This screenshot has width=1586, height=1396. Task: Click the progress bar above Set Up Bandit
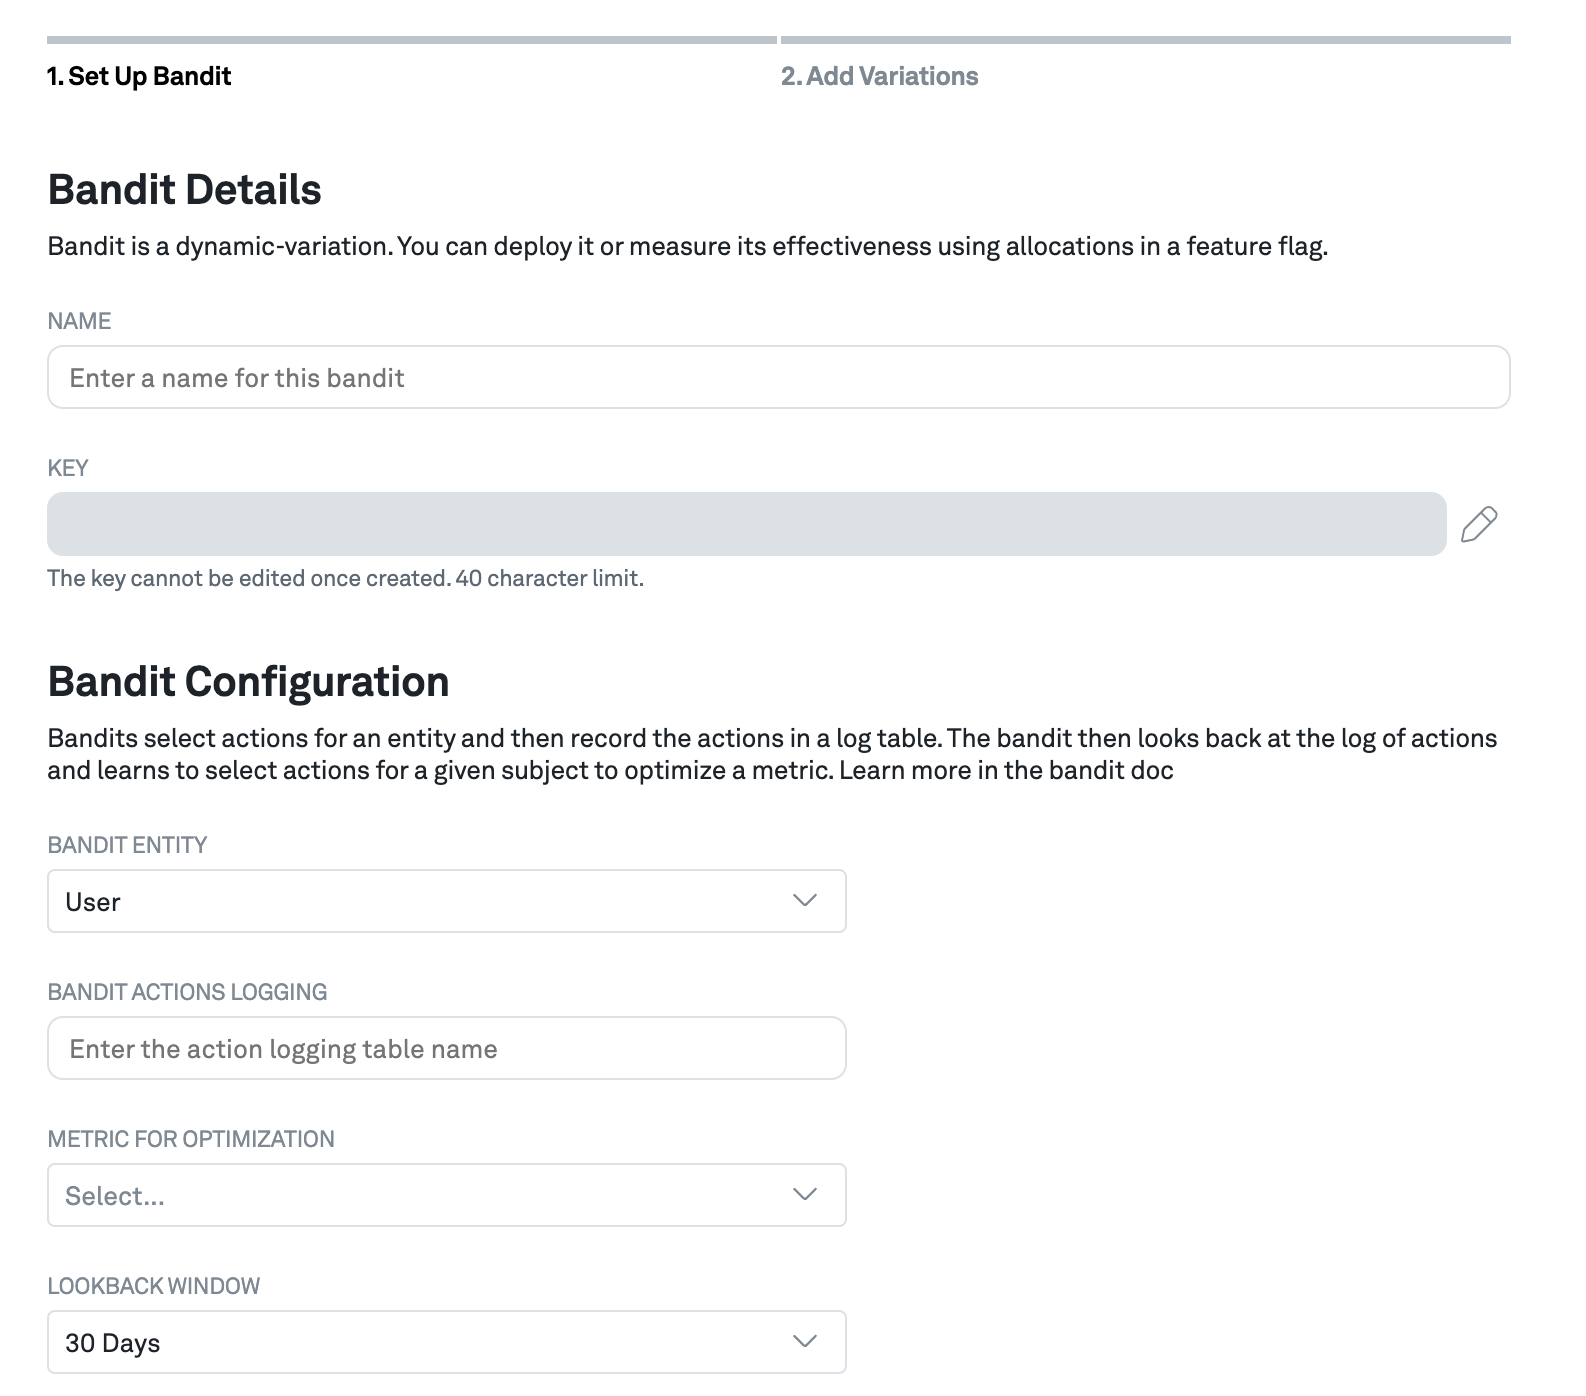click(x=411, y=40)
